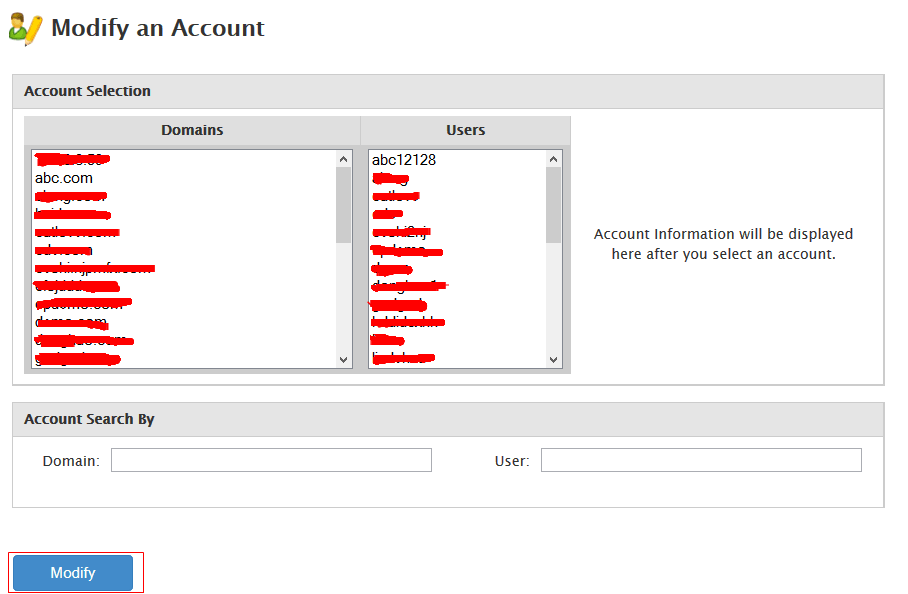Click the Users list scroll down arrow
The image size is (908, 594).
point(554,360)
